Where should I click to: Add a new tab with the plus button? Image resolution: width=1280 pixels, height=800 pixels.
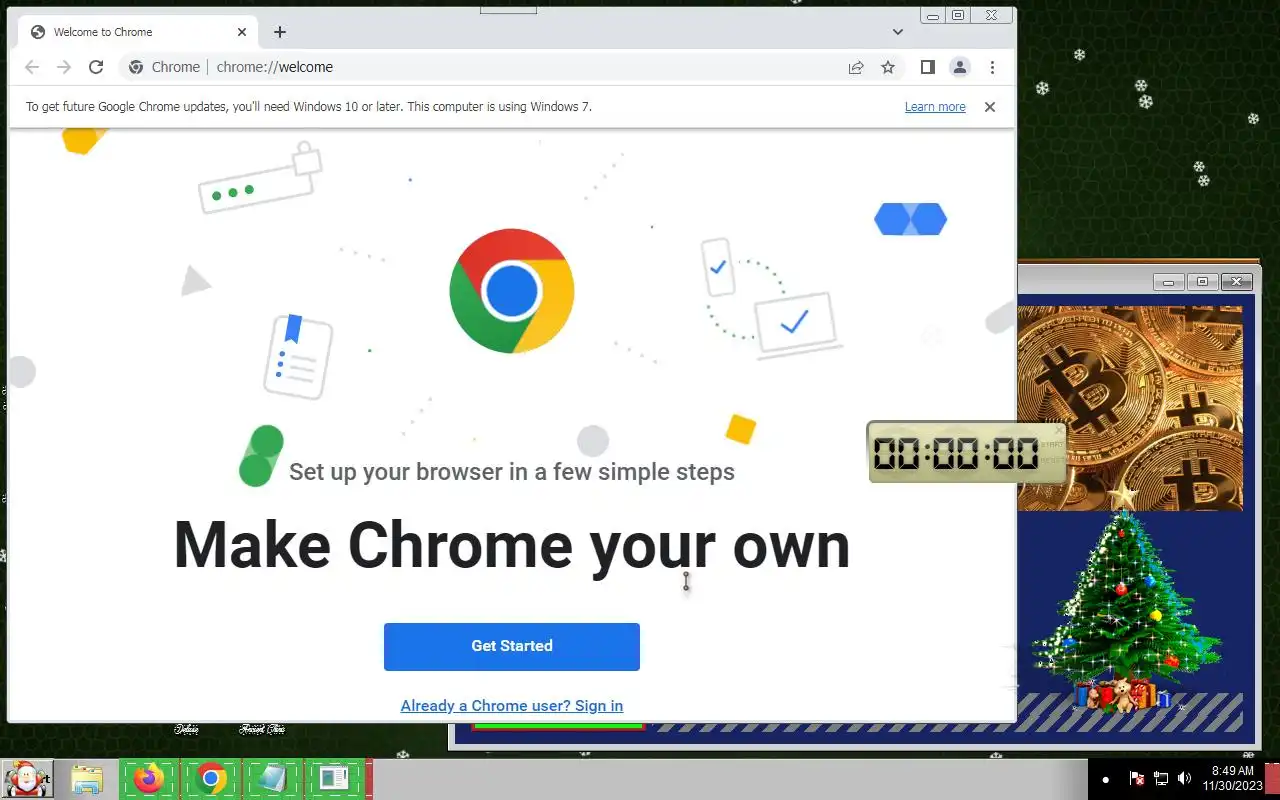coord(280,32)
